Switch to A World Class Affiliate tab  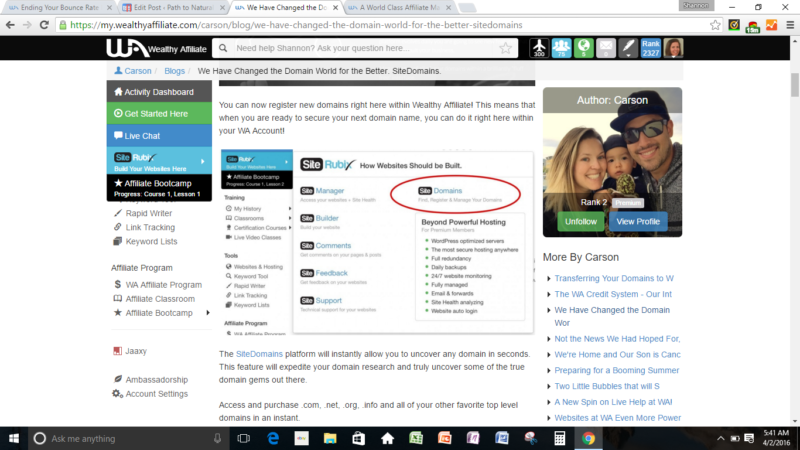399,8
